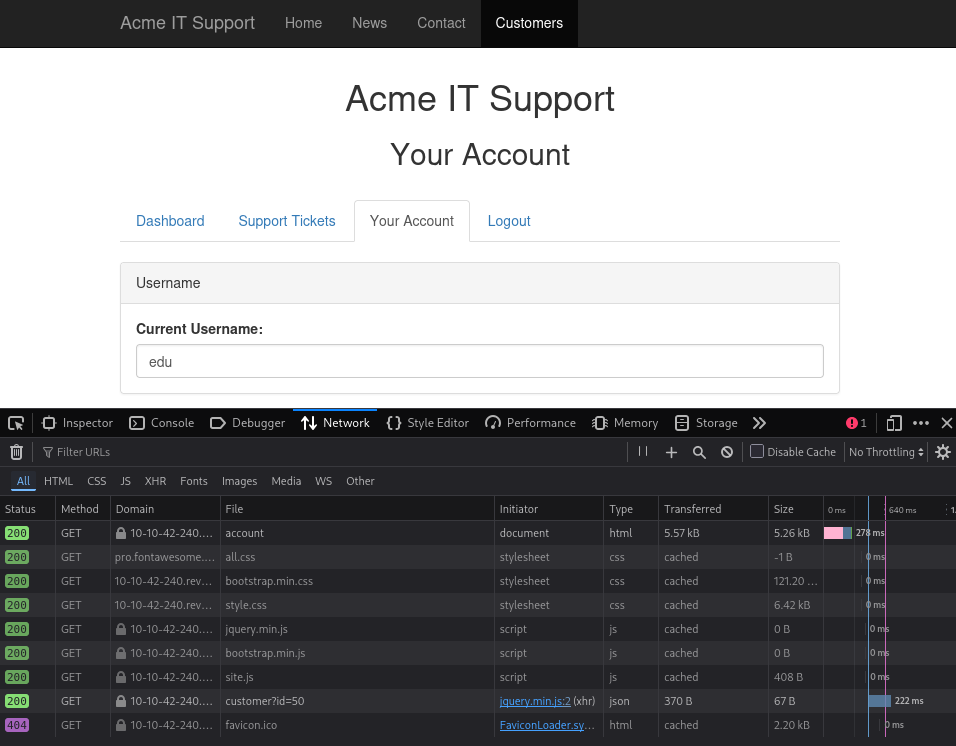956x746 pixels.
Task: Switch to the Inspector tab
Action: point(77,423)
